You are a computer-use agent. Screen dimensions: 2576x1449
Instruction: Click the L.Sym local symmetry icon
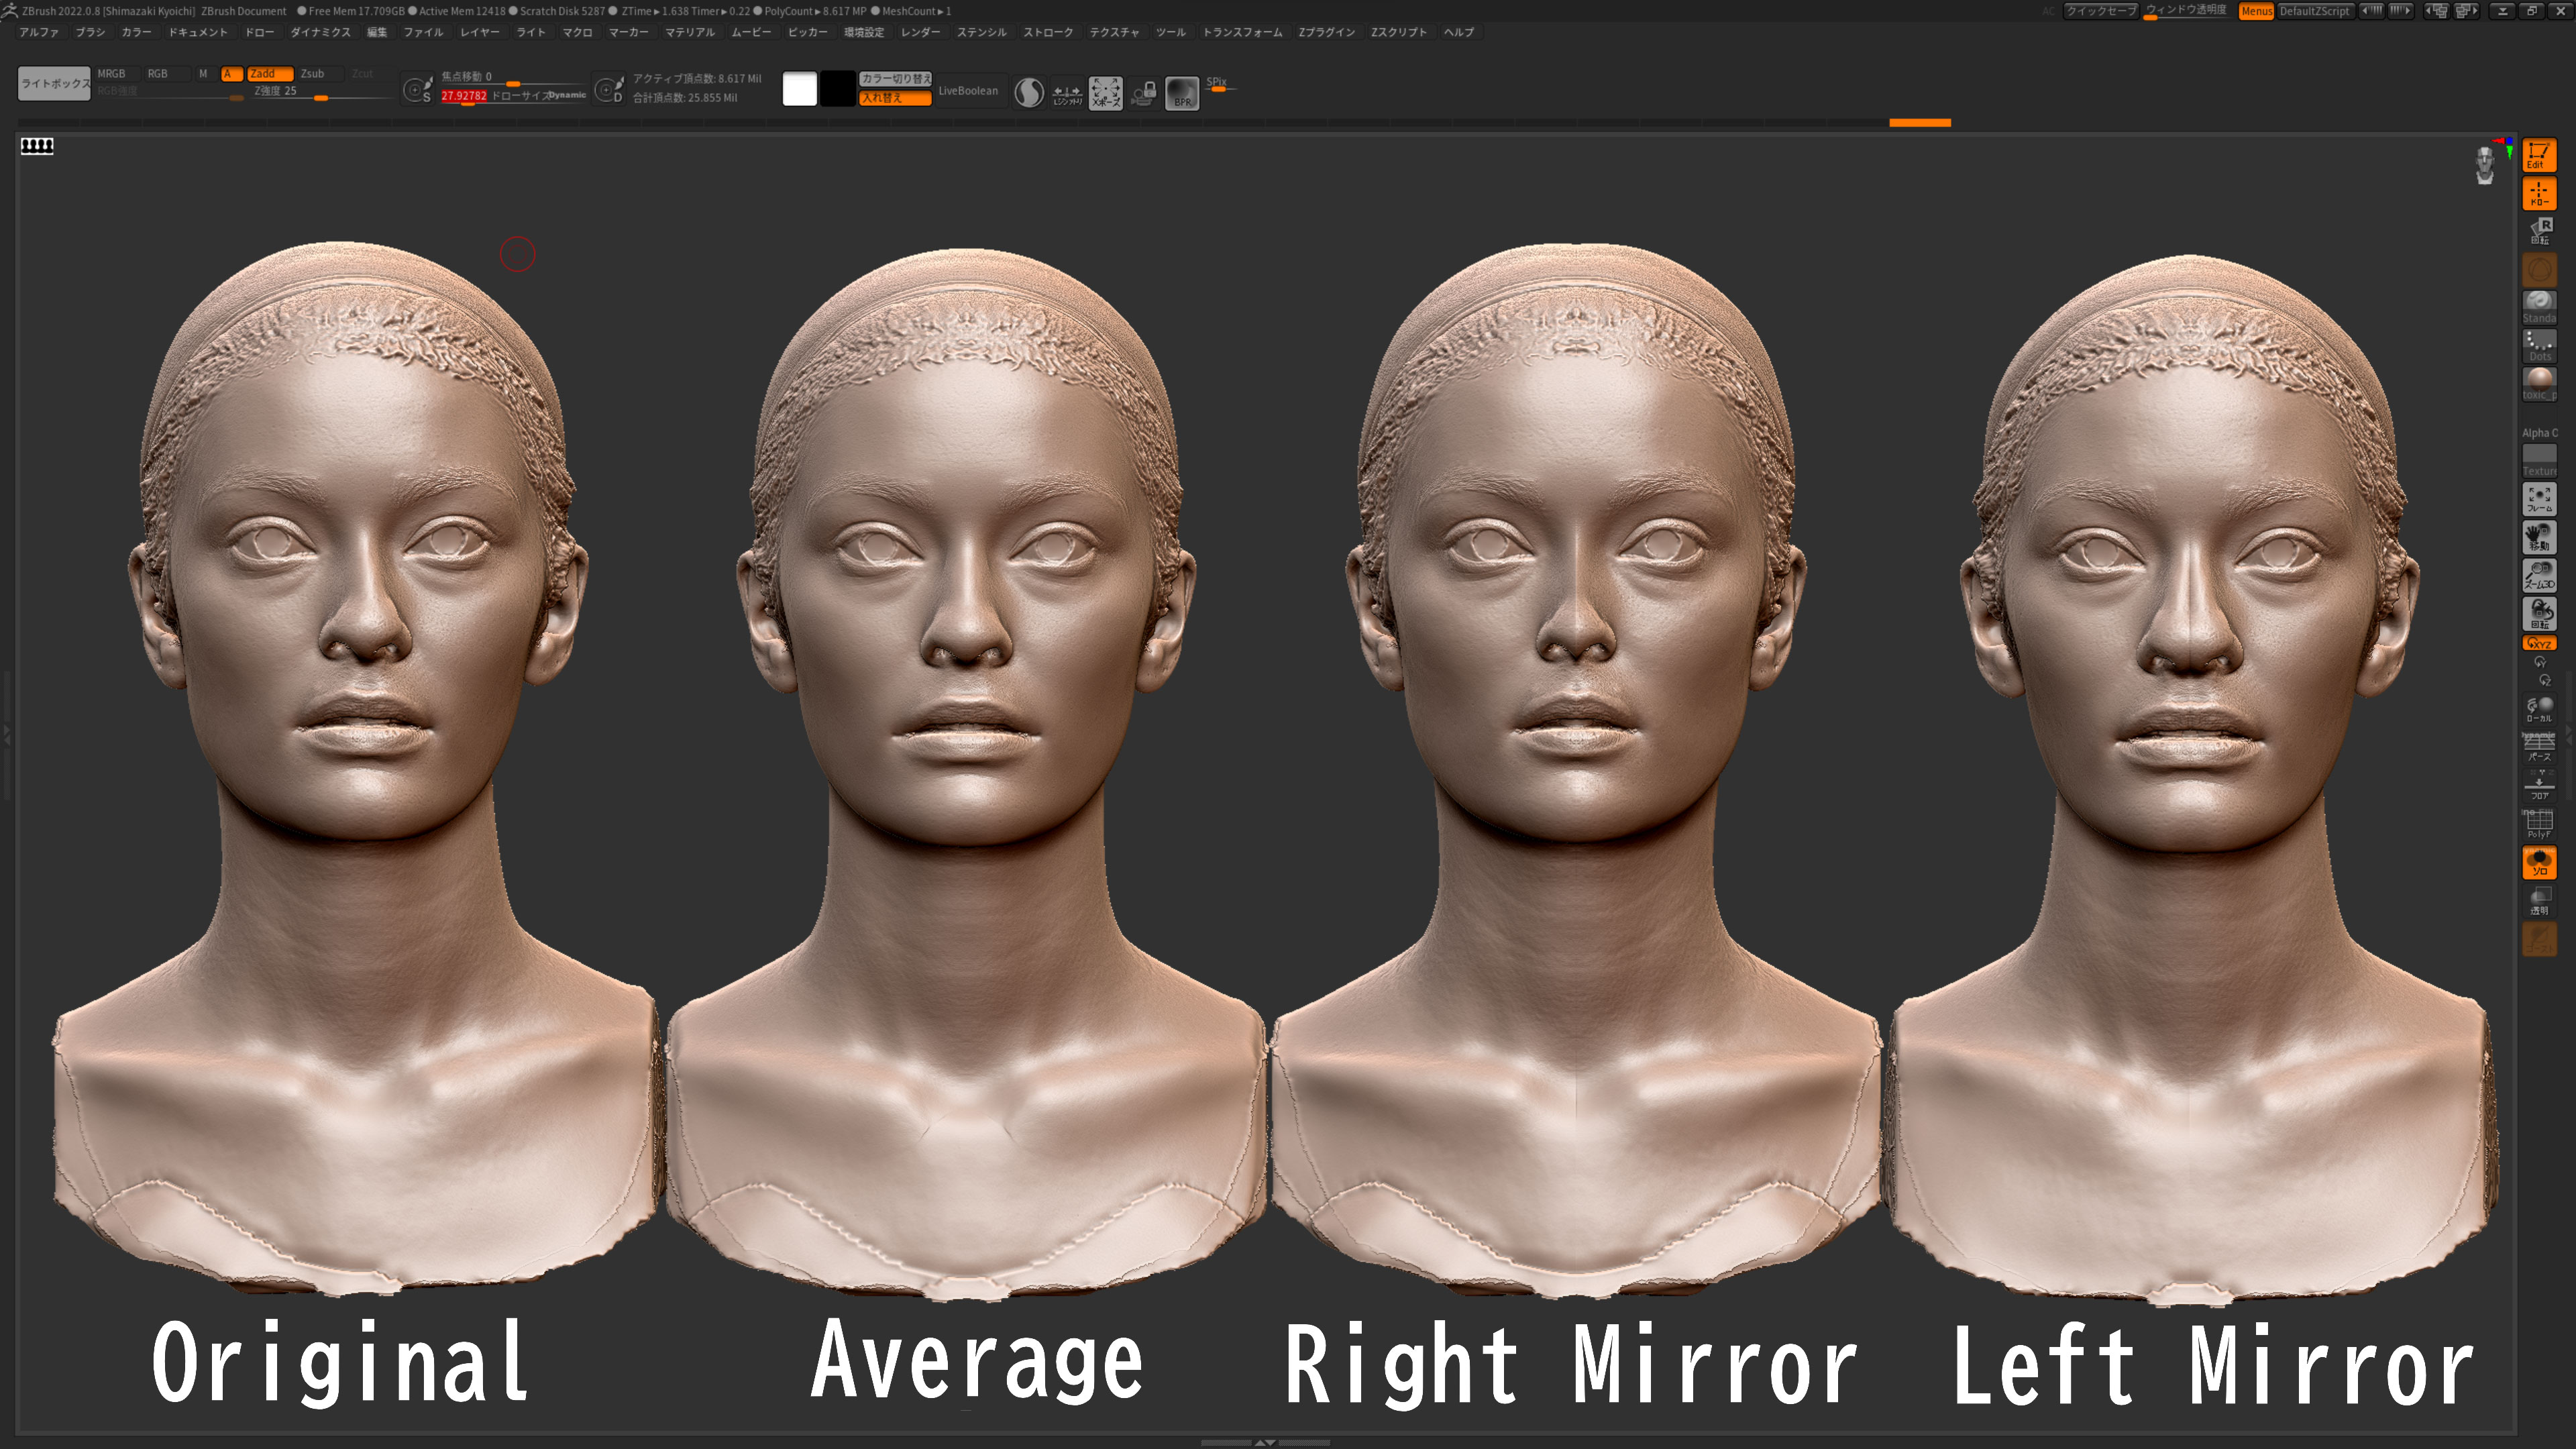[x=1067, y=93]
